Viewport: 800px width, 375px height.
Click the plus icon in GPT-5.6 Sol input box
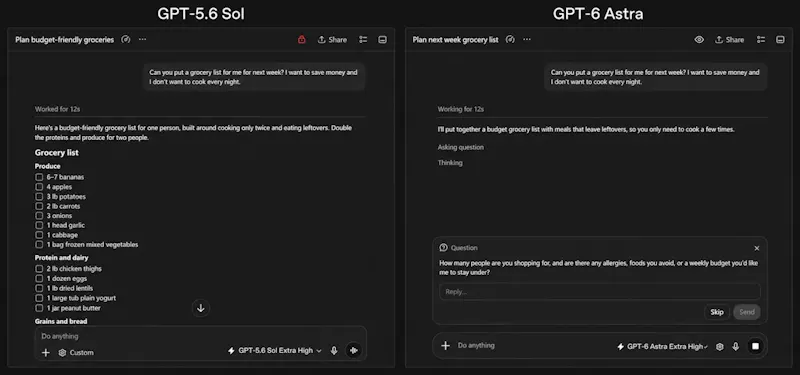(45, 353)
